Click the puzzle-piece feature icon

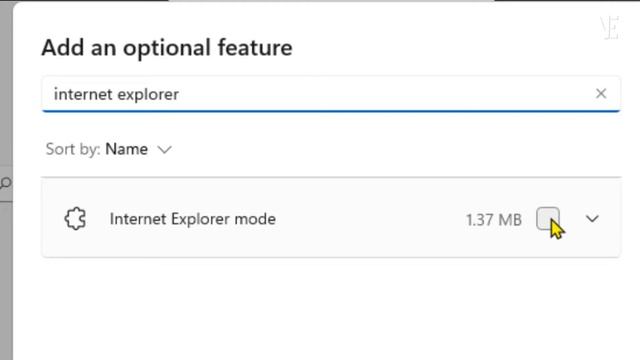[76, 219]
